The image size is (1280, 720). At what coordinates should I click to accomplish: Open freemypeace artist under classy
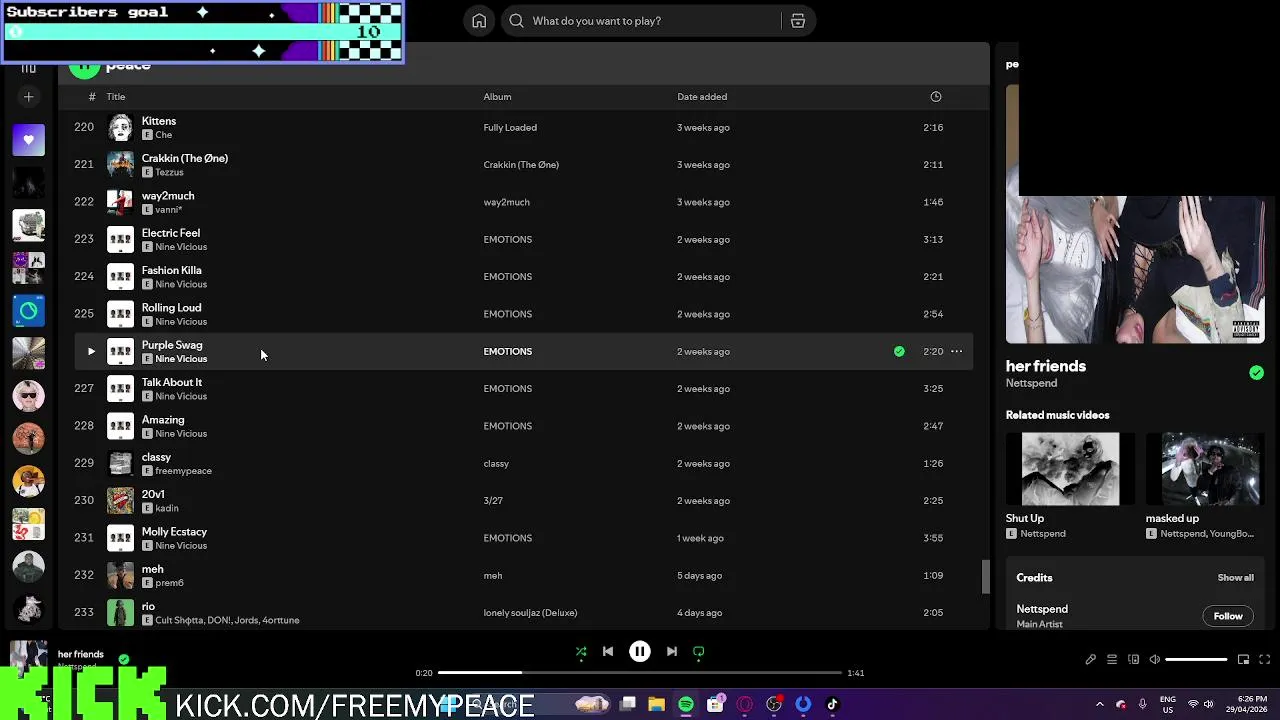183,471
